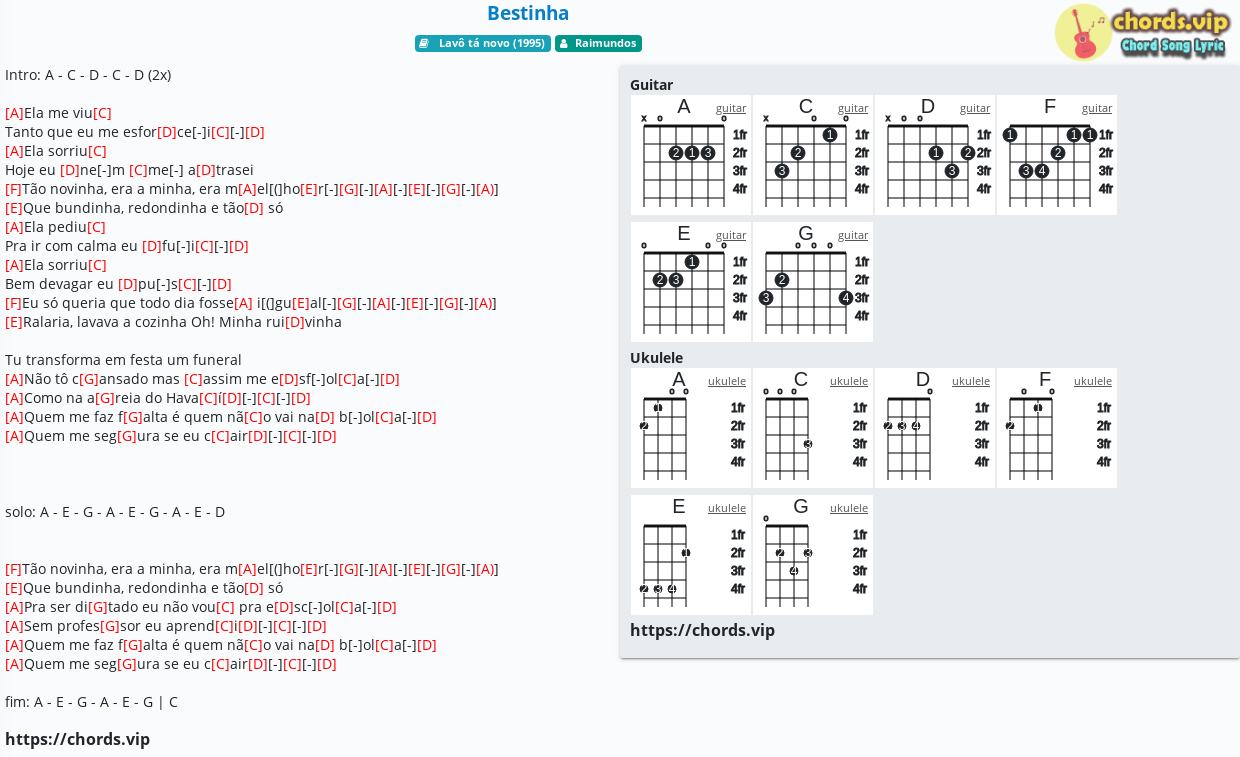The width and height of the screenshot is (1240, 757).
Task: Select the ukulele E chord fretboard diagram
Action: click(691, 555)
